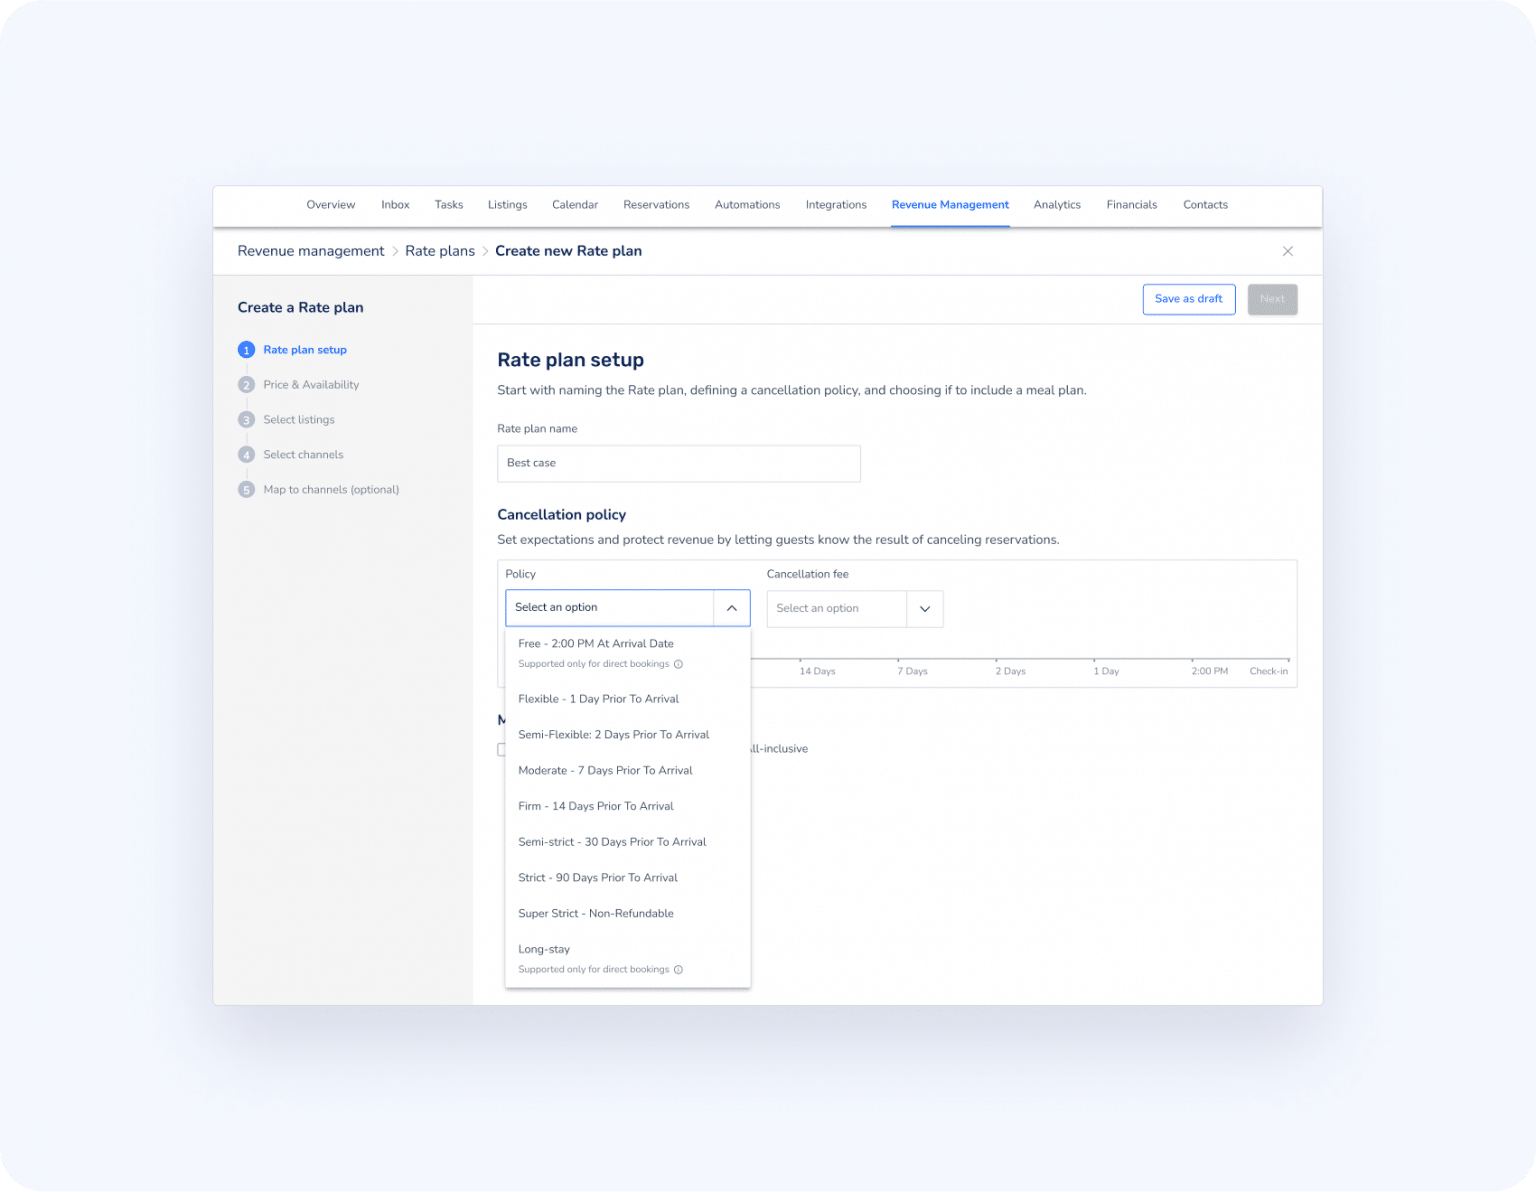The image size is (1536, 1192).
Task: Click the Save as draft button
Action: (x=1188, y=298)
